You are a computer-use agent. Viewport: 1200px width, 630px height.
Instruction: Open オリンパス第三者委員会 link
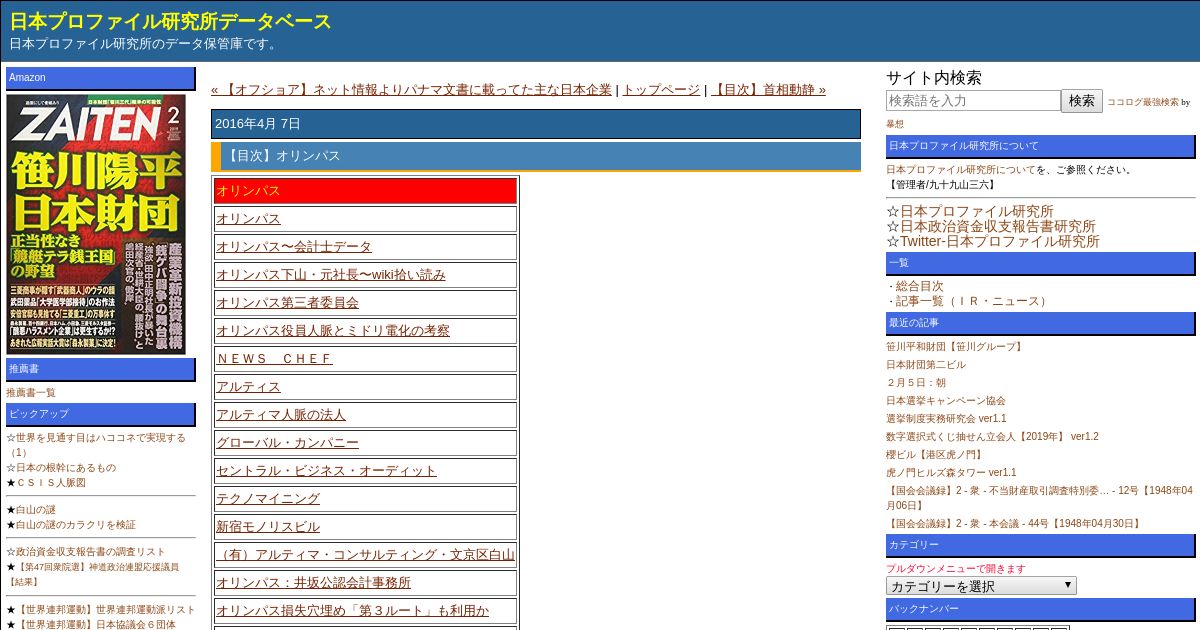coord(287,303)
